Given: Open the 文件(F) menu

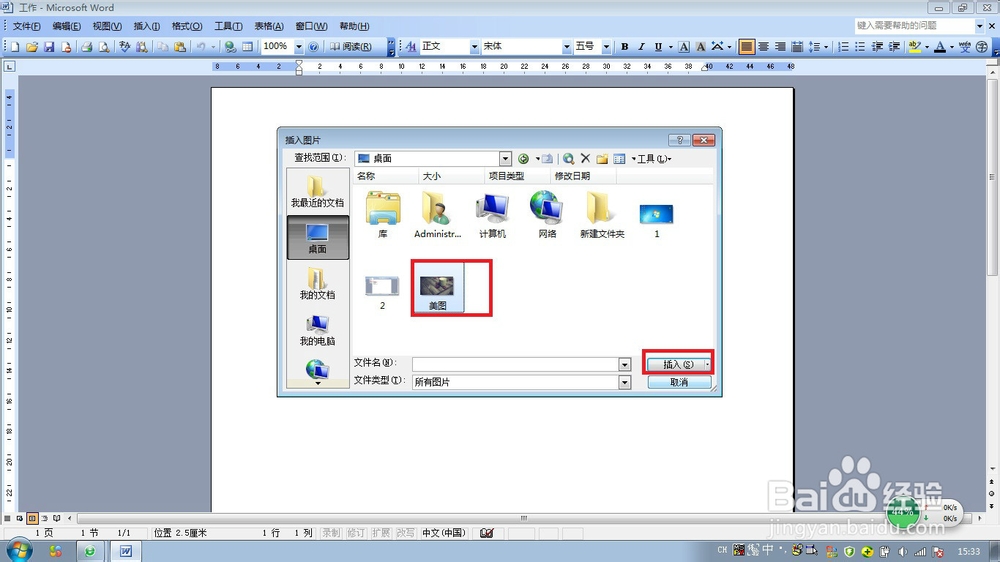Looking at the screenshot, I should pos(27,26).
